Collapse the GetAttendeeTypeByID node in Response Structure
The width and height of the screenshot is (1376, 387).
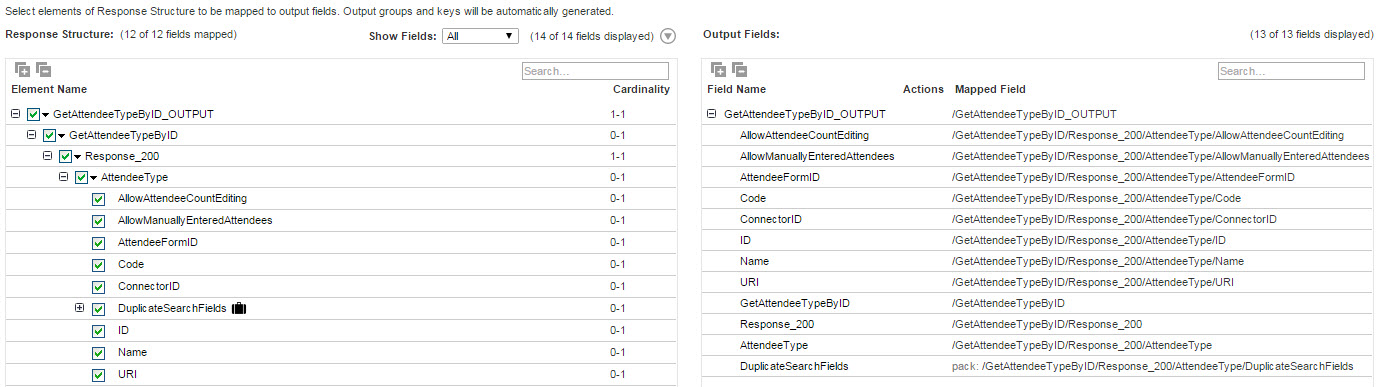coord(32,135)
